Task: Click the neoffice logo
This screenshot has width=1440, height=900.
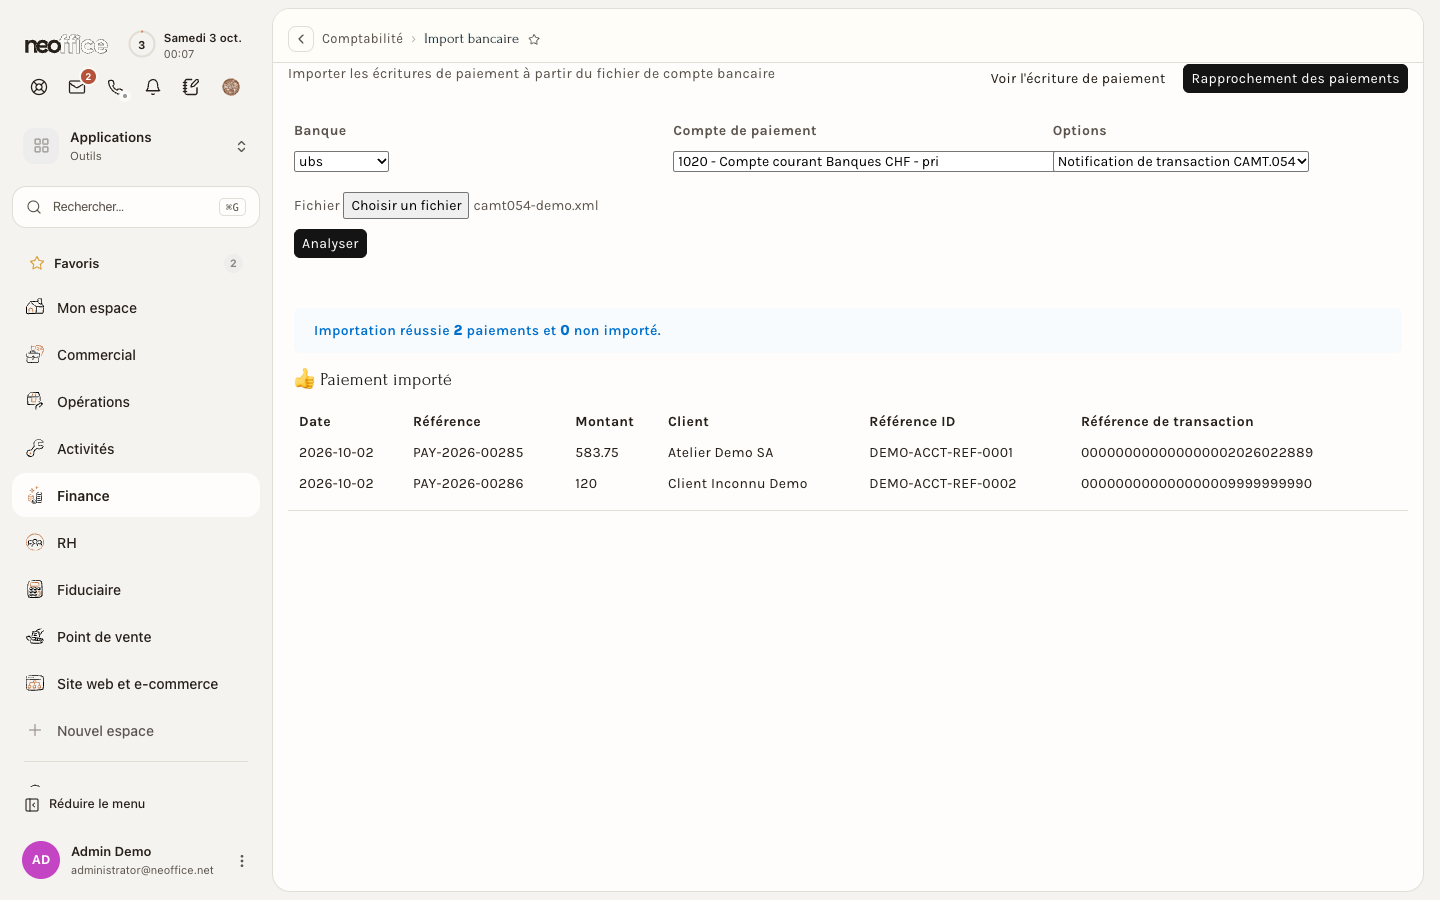Action: (66, 45)
